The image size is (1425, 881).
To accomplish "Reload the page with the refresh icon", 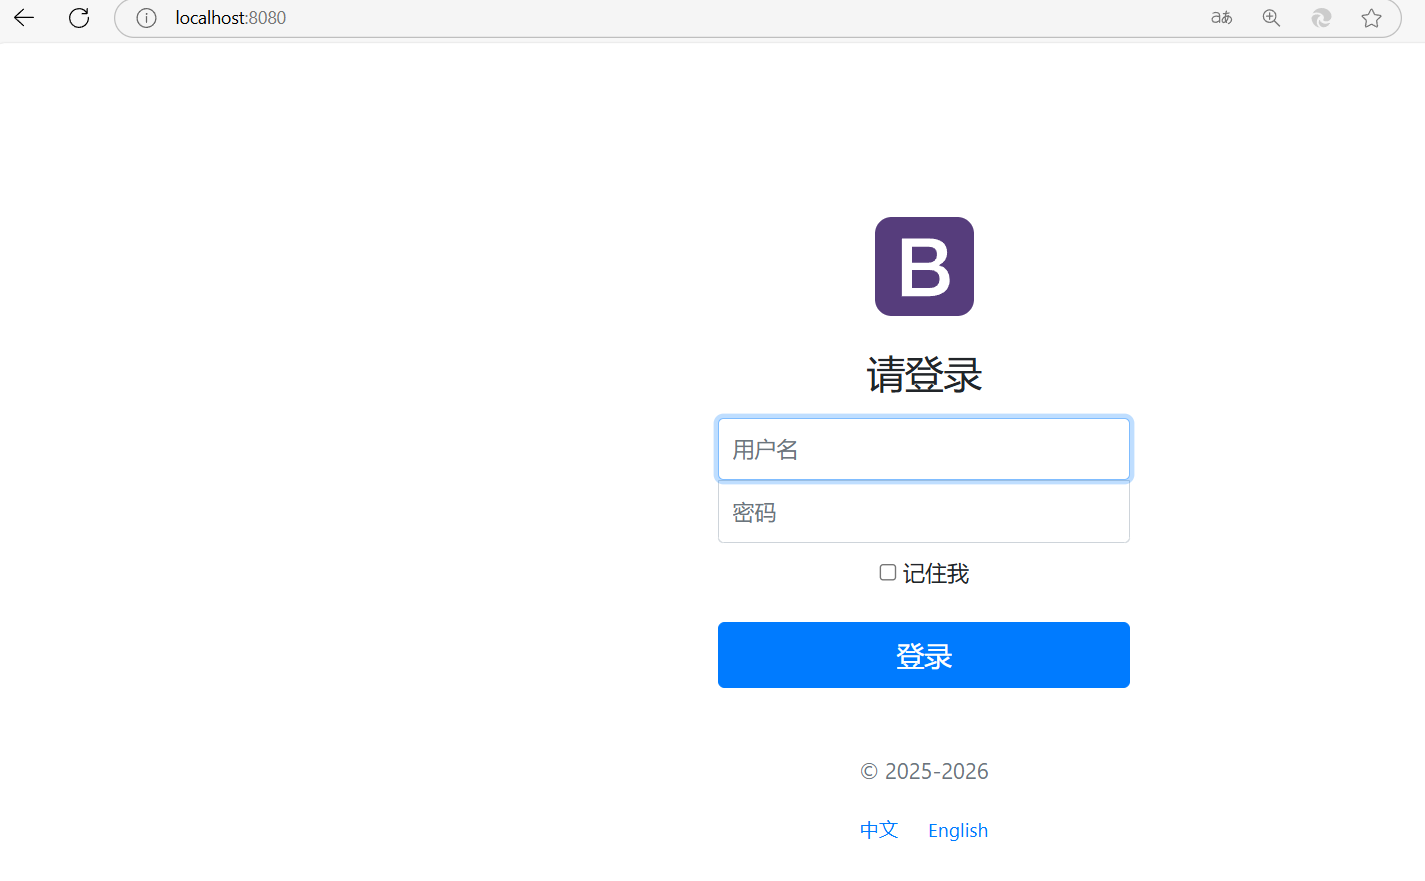I will tap(79, 18).
